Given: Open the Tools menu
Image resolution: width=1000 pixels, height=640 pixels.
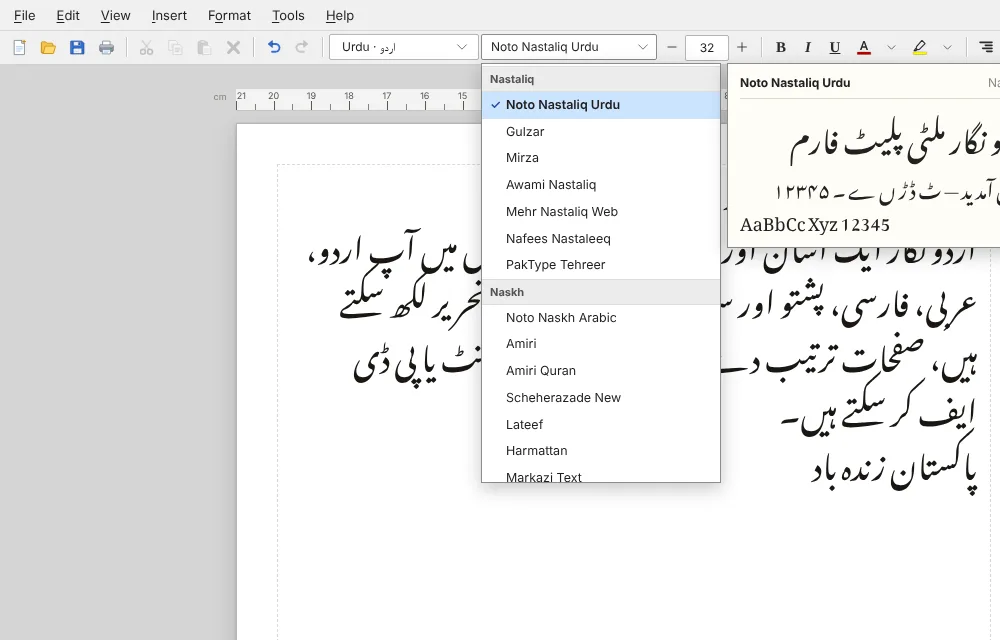Looking at the screenshot, I should pos(288,15).
